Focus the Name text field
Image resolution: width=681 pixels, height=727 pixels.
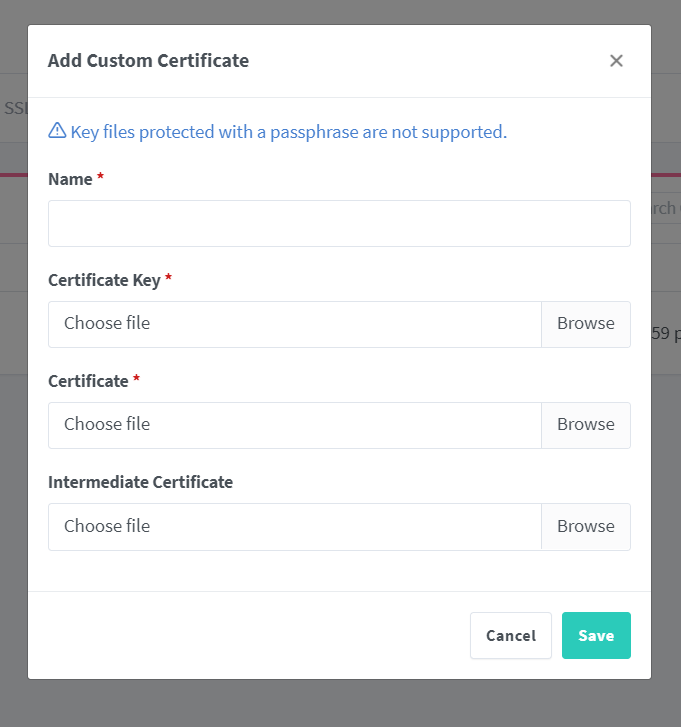(339, 223)
